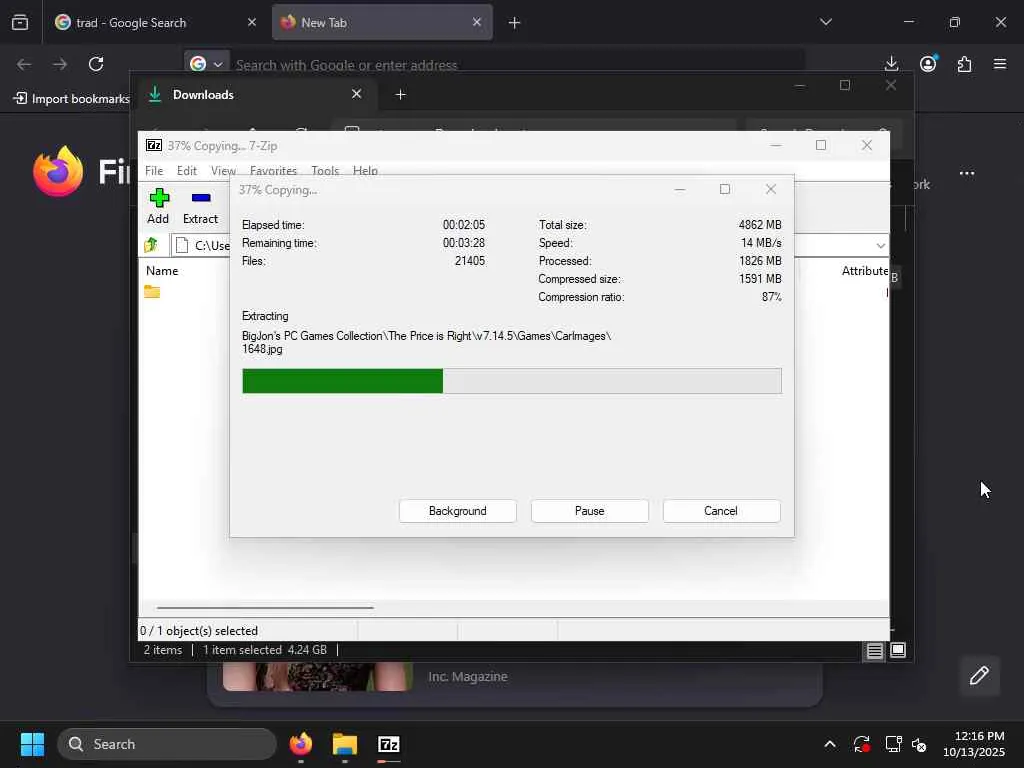Open 7-Zip from the taskbar
This screenshot has height=768, width=1024.
click(x=389, y=744)
